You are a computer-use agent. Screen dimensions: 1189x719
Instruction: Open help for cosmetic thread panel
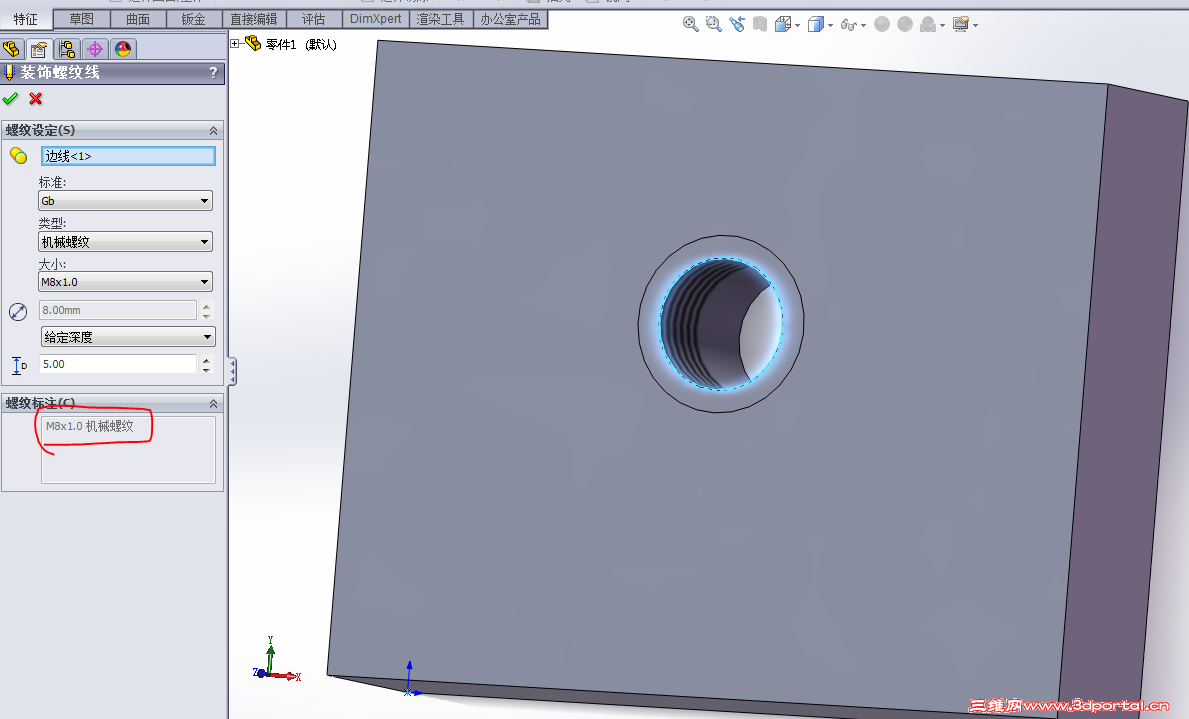(x=213, y=73)
